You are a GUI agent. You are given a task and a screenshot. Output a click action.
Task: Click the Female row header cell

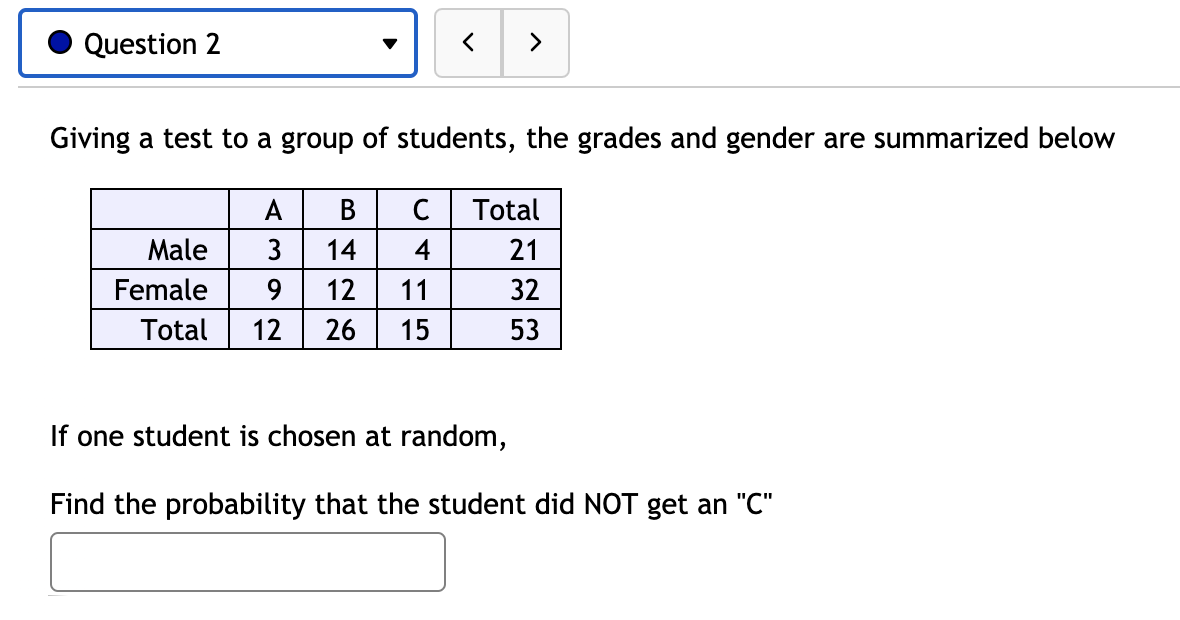point(161,290)
